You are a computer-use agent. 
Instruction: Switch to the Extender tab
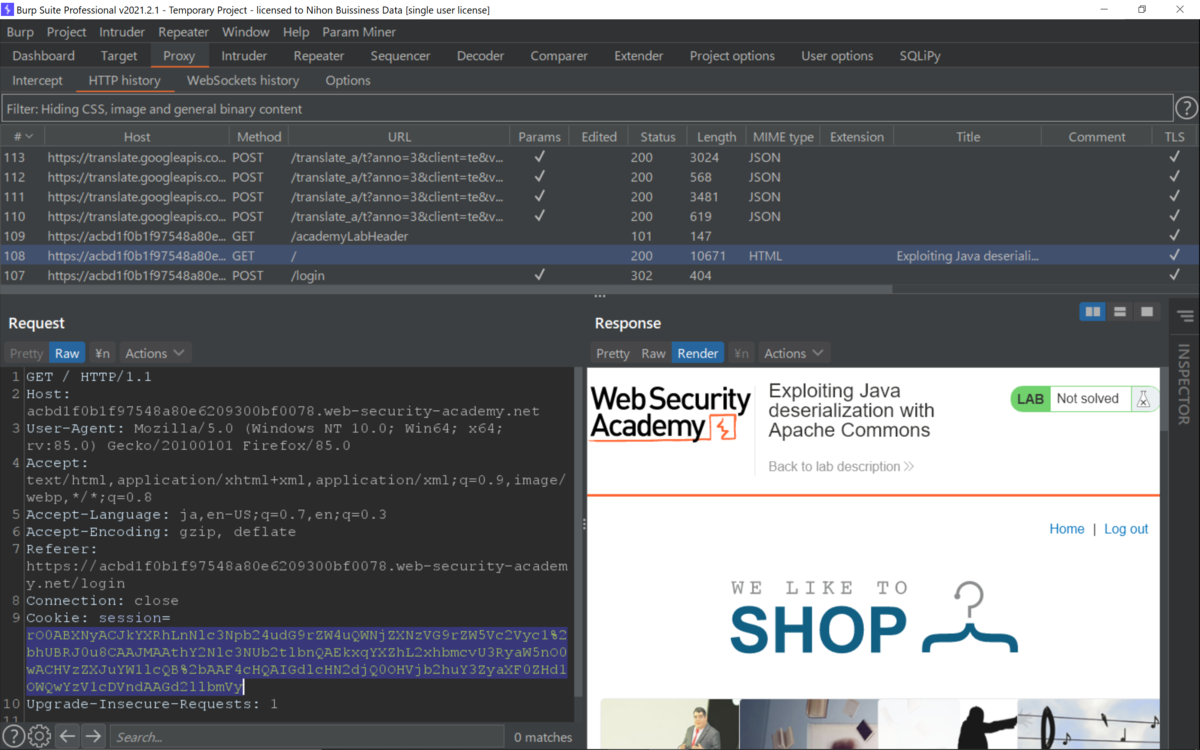tap(639, 56)
